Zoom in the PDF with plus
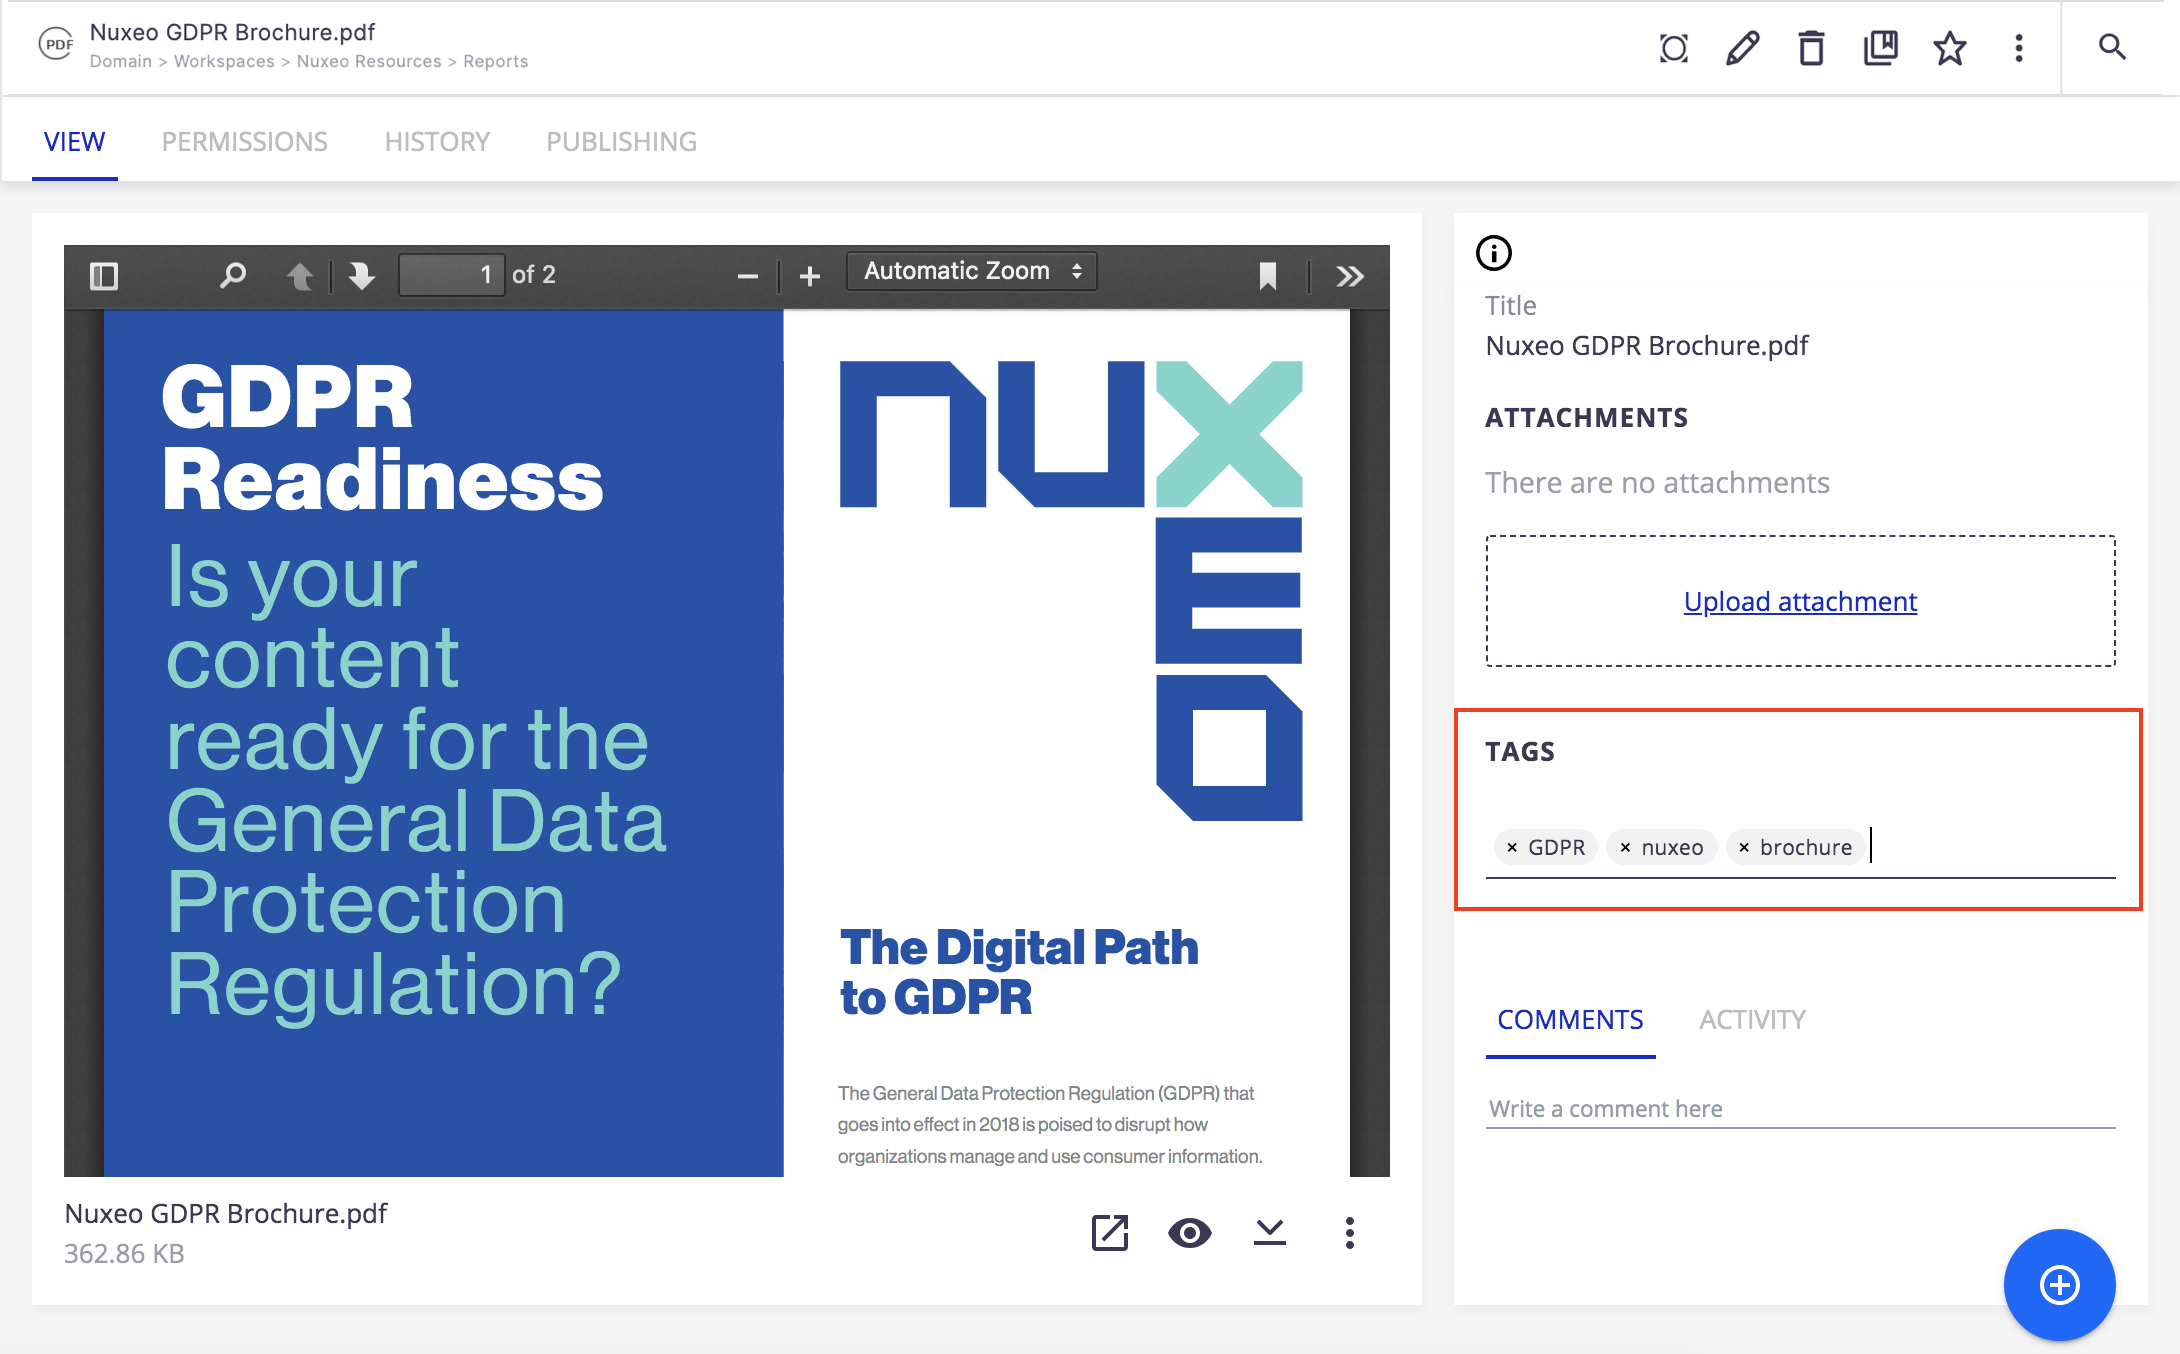2180x1354 pixels. point(810,276)
